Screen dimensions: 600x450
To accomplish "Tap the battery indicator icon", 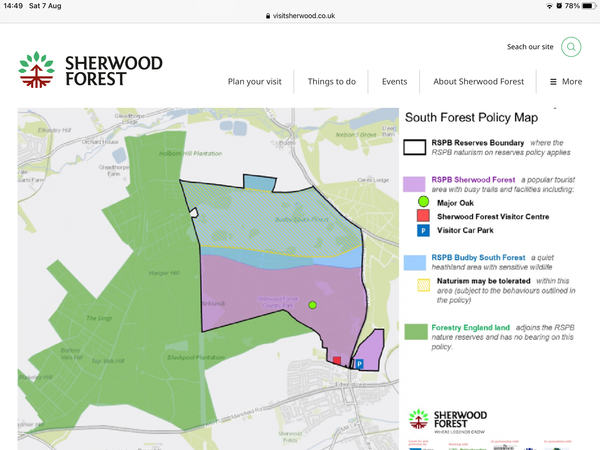I will point(589,6).
